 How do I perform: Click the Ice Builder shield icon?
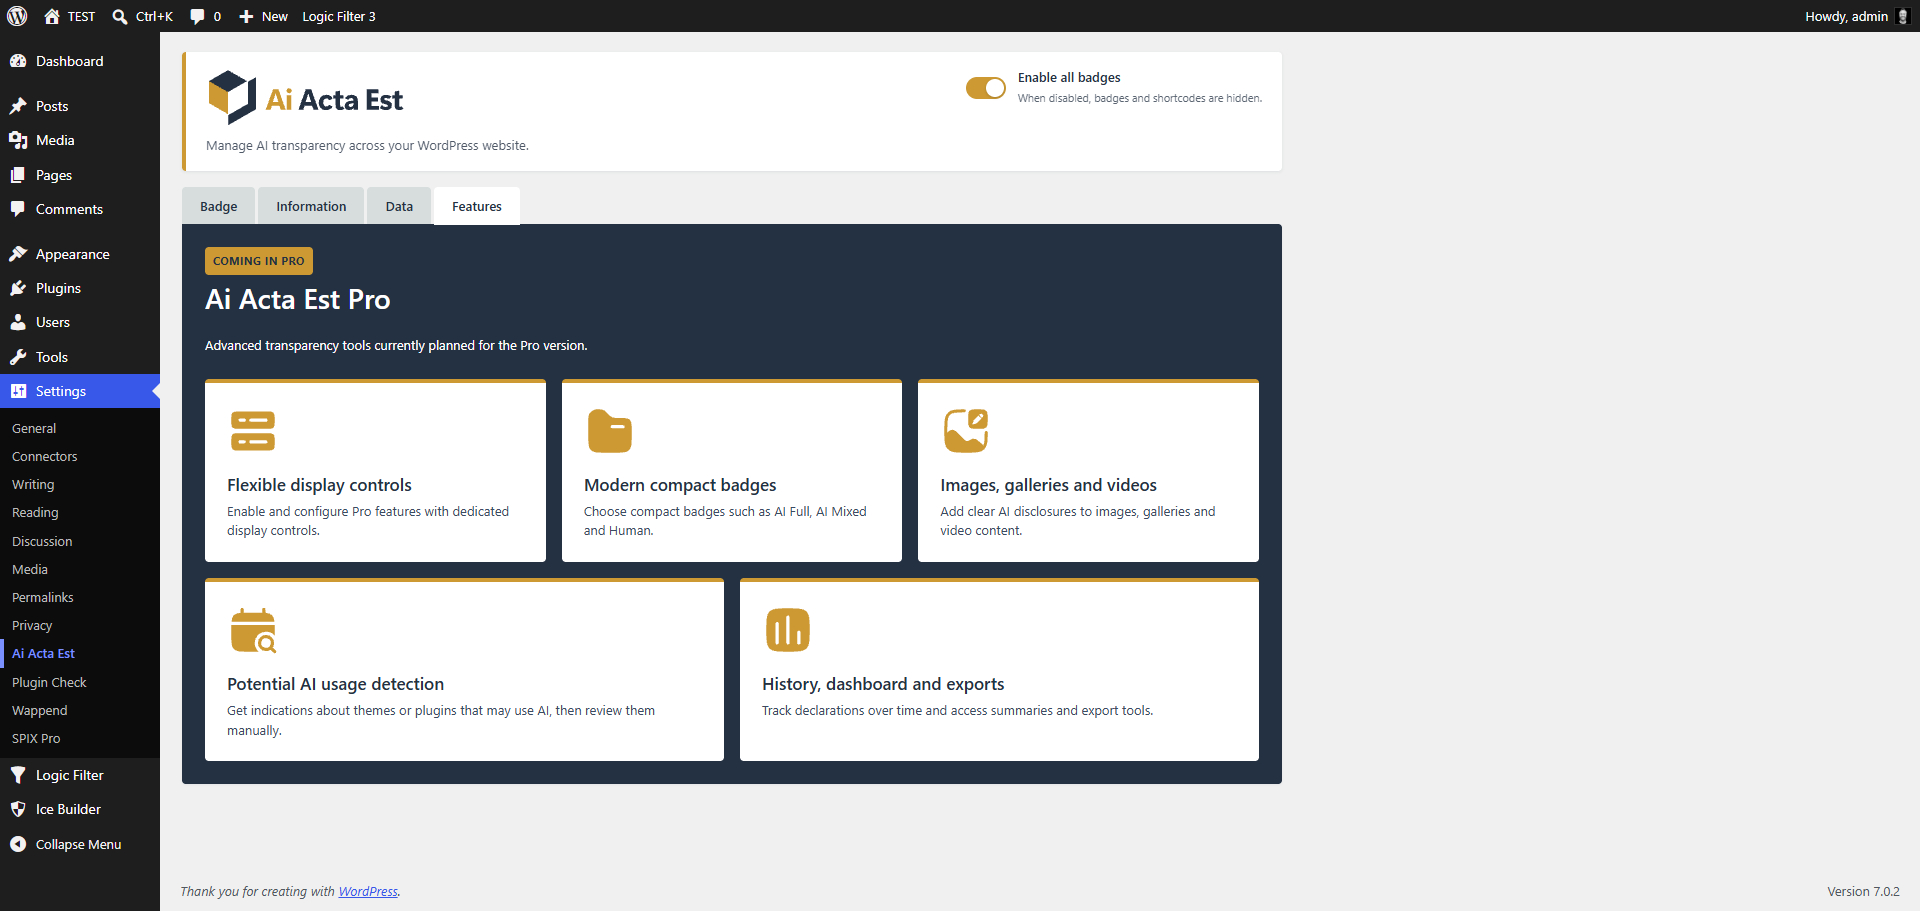coord(18,809)
